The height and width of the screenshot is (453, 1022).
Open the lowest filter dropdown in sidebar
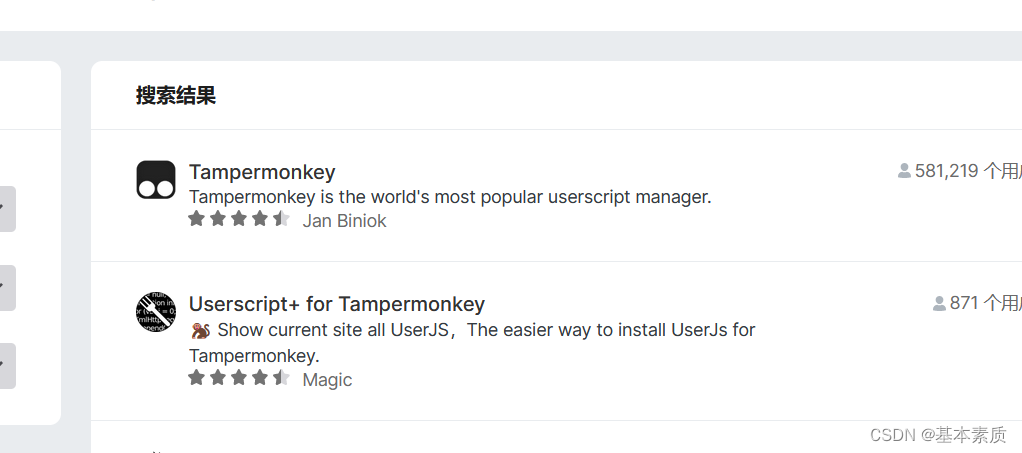click(x=5, y=365)
